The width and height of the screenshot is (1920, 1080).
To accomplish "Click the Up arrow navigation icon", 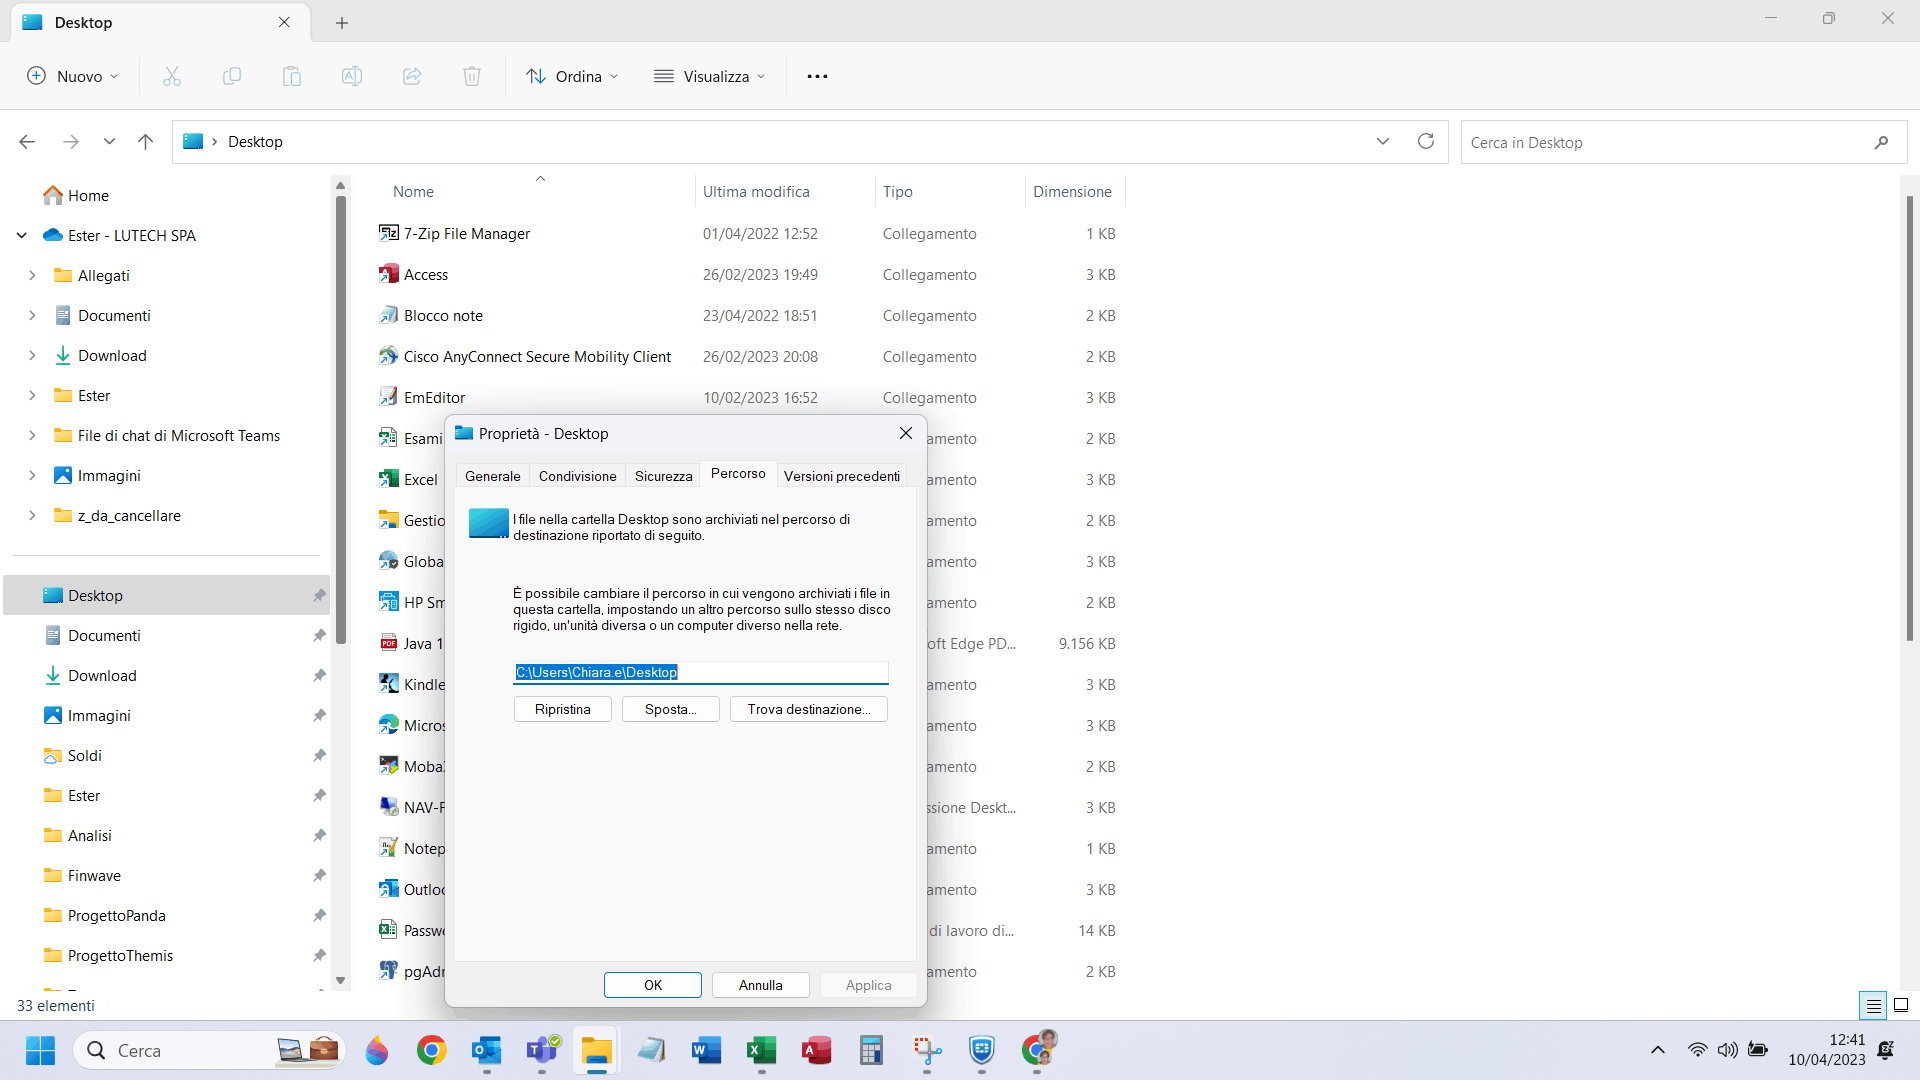I will 145,142.
